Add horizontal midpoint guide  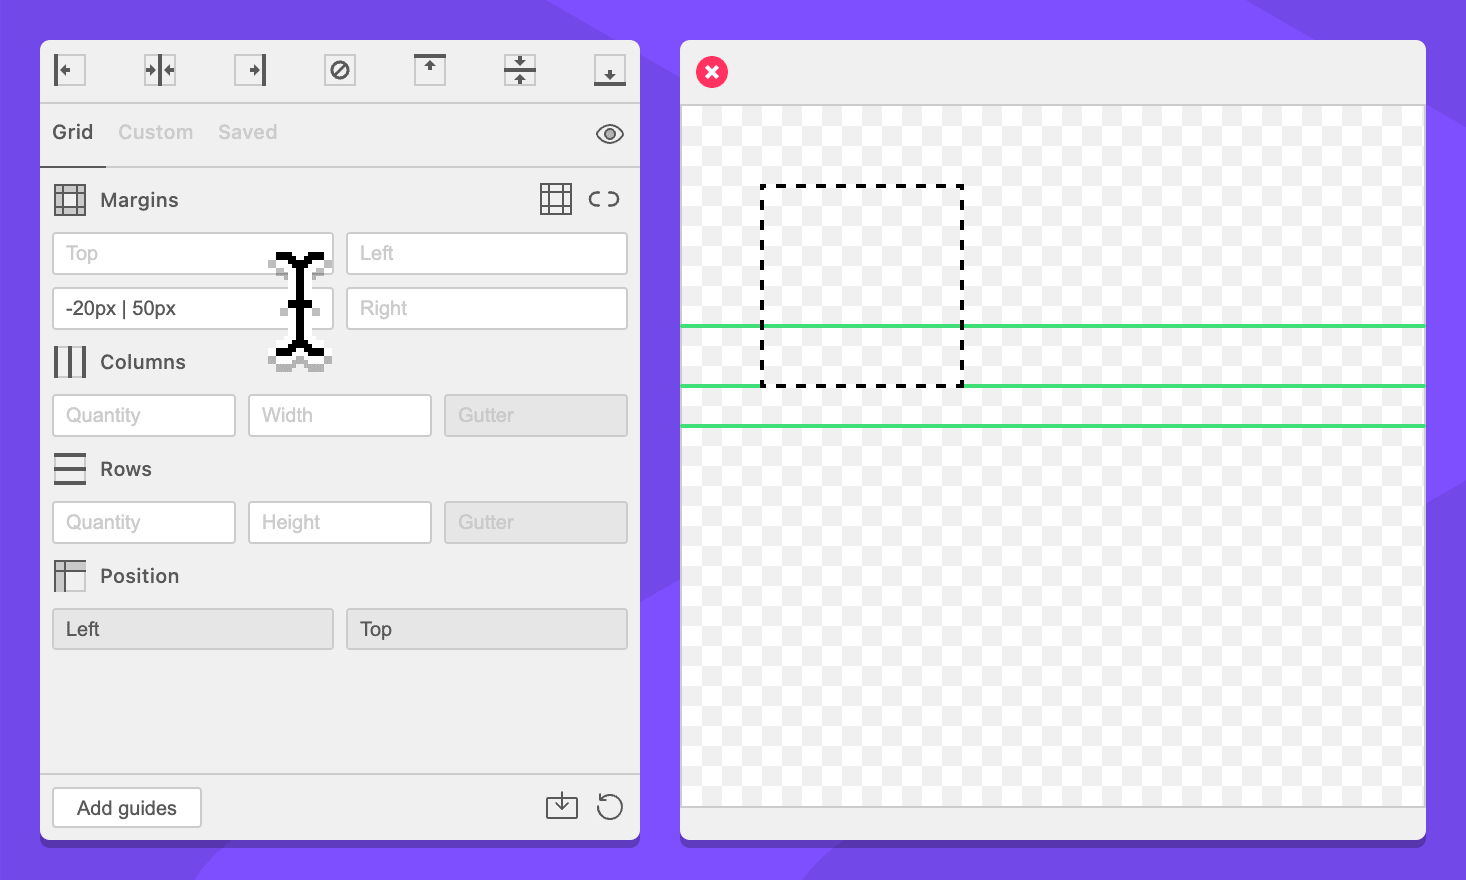point(520,70)
